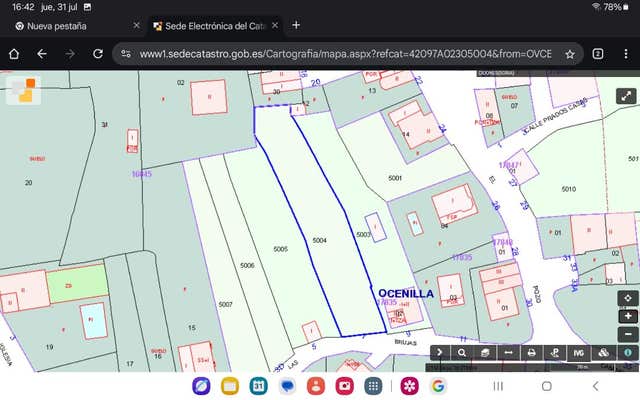640x400 pixels.
Task: Open the Chrome three-dot menu
Action: click(625, 54)
